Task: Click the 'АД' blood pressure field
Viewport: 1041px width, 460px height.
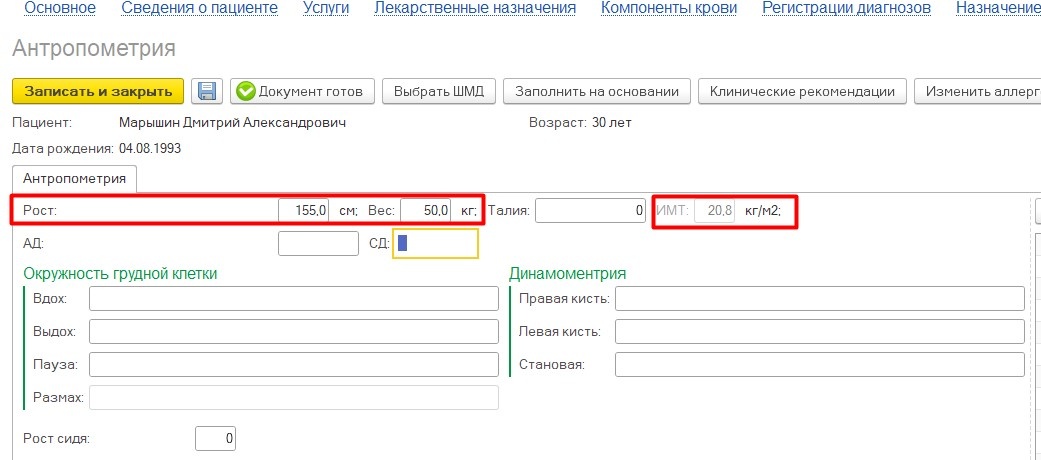Action: pyautogui.click(x=318, y=243)
